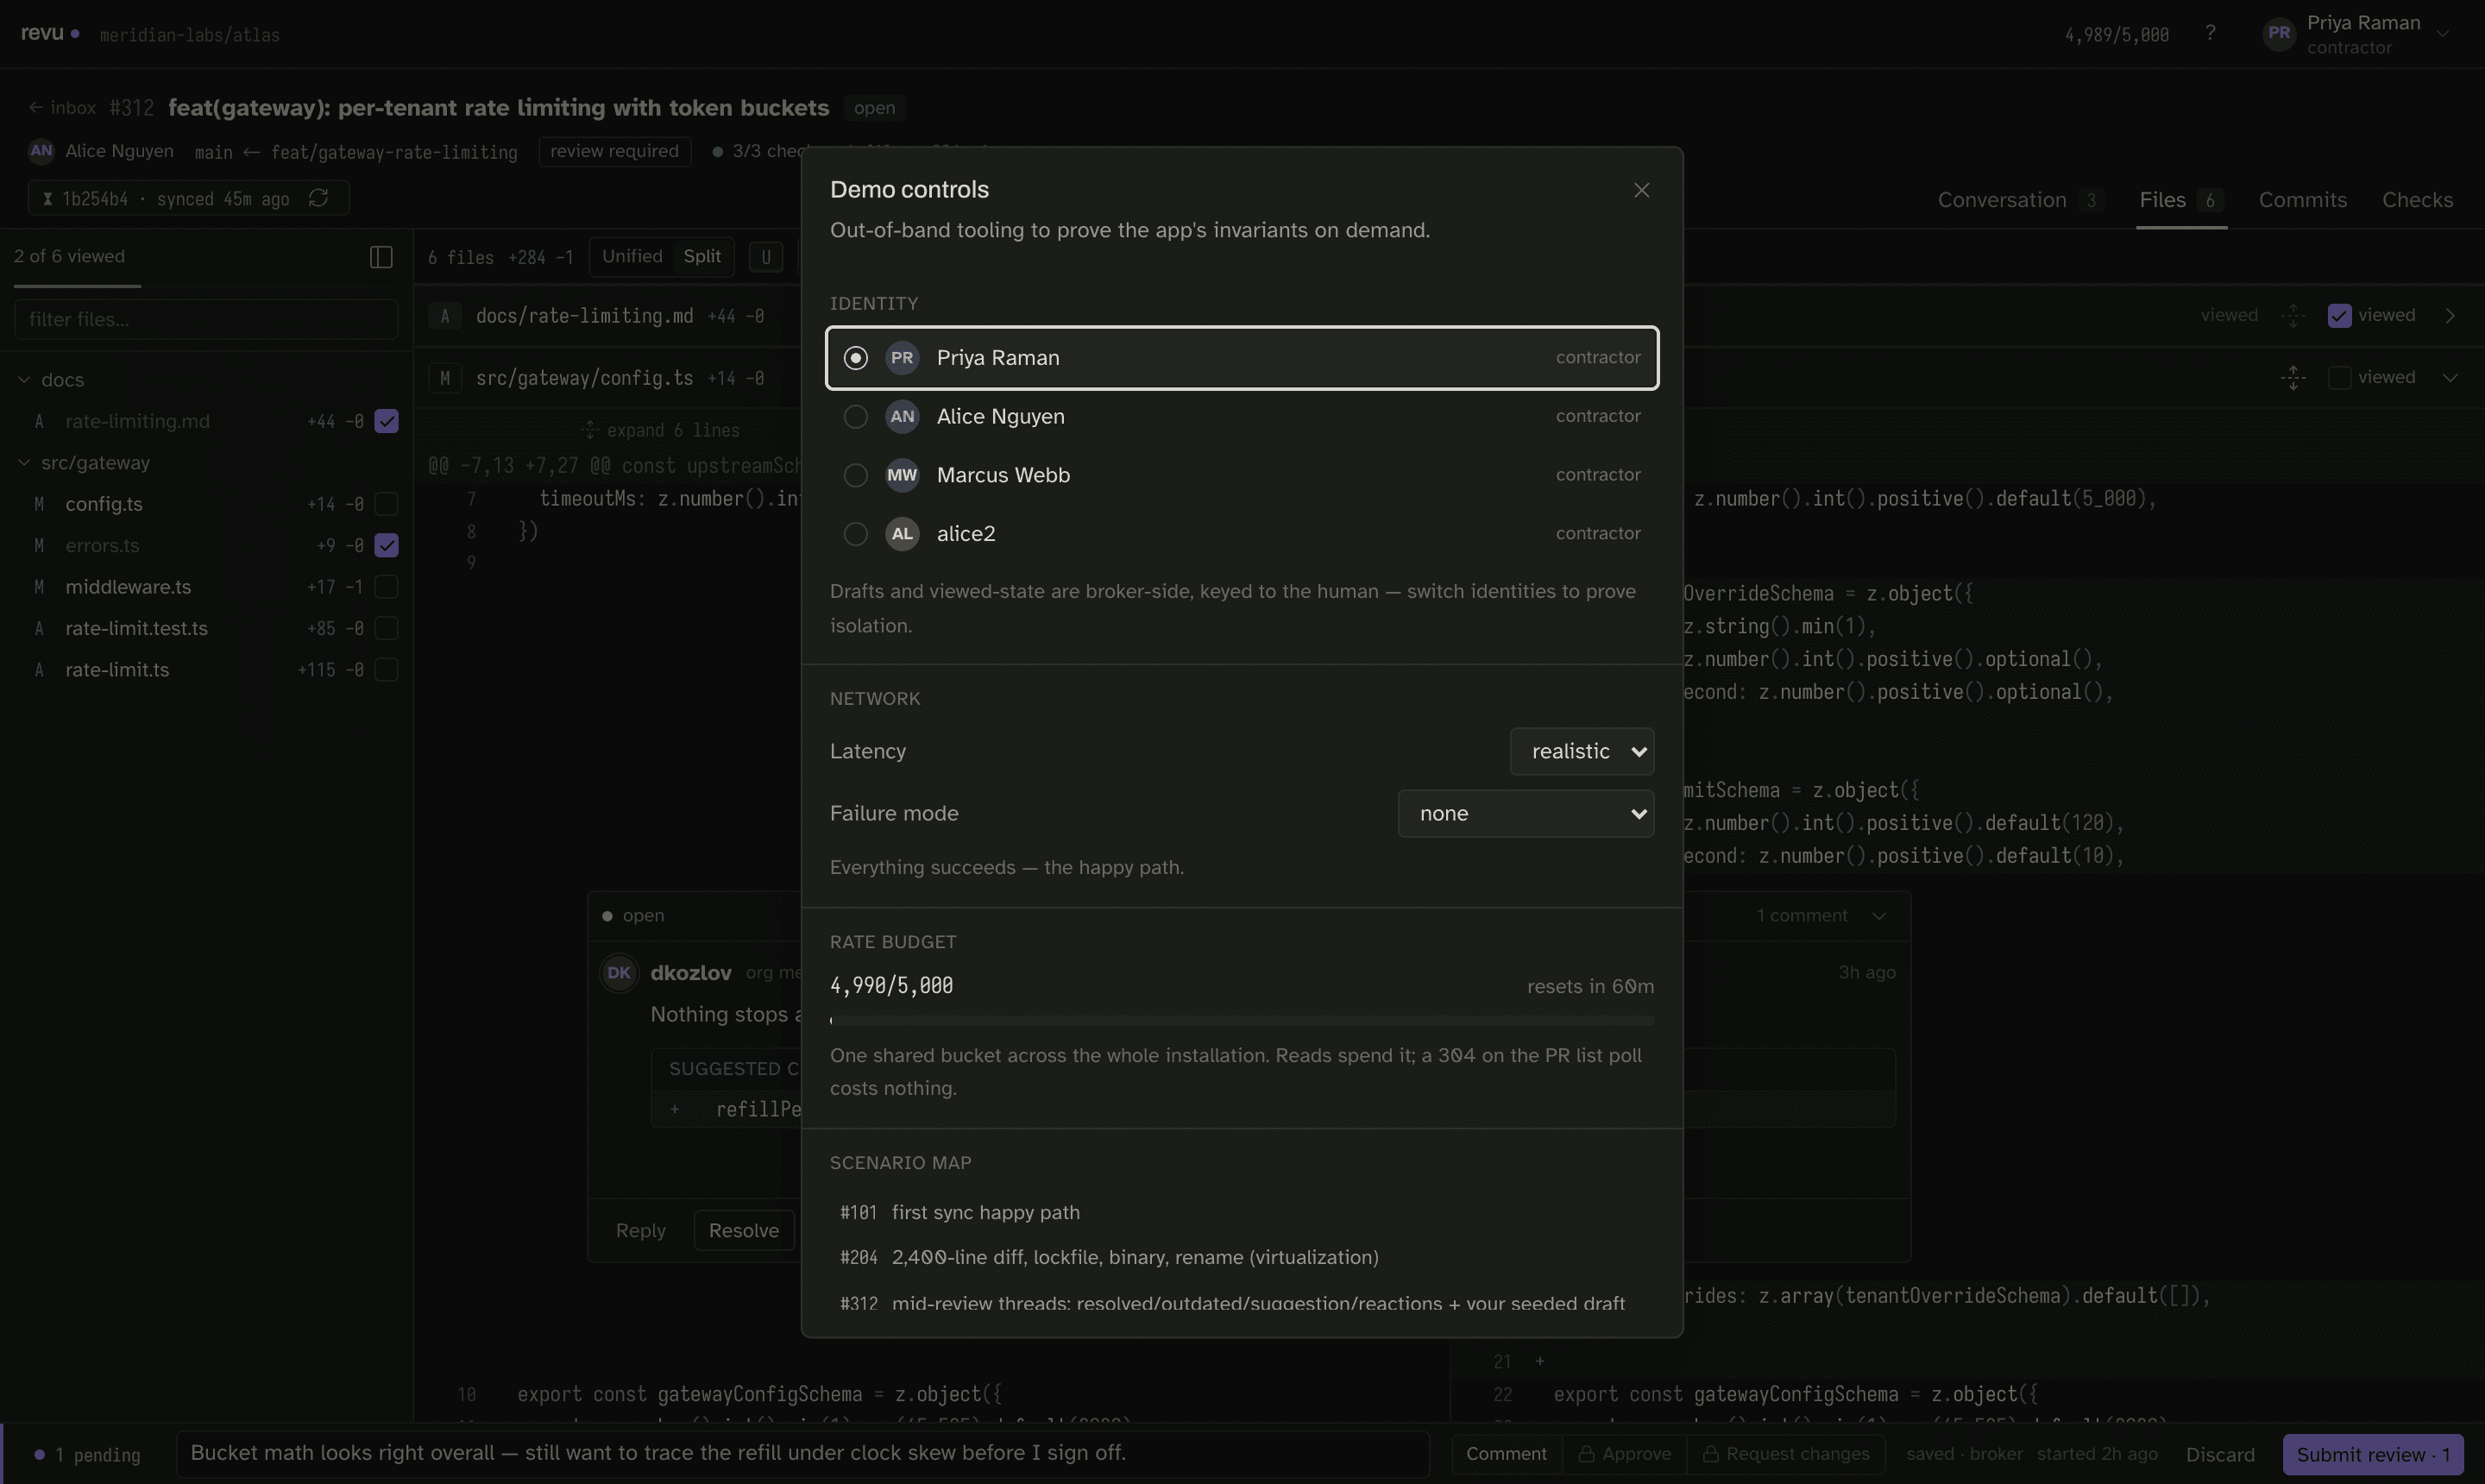The image size is (2485, 1484).
Task: Close the Demo controls dialog
Action: click(1641, 190)
